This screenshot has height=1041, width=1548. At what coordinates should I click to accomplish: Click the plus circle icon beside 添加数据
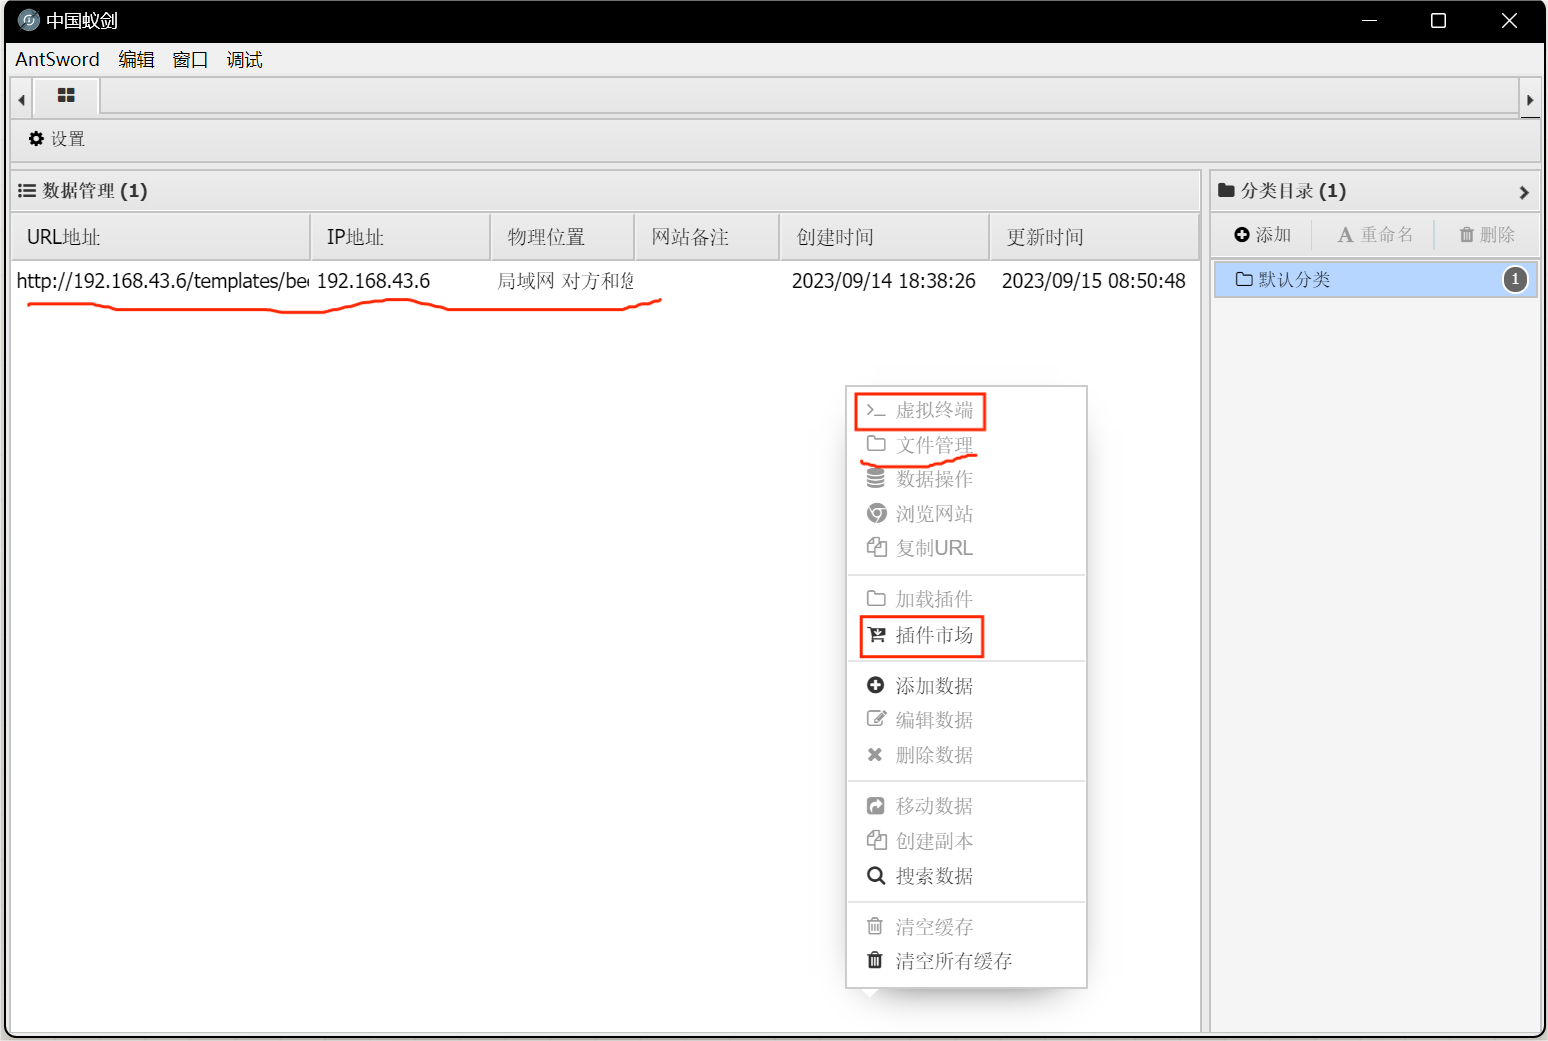coord(875,685)
